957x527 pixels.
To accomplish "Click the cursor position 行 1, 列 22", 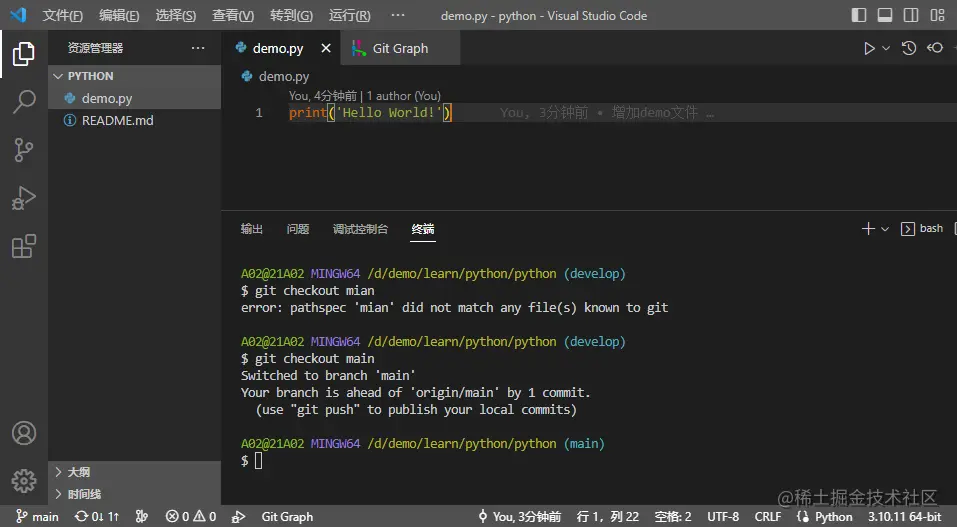I will click(607, 517).
